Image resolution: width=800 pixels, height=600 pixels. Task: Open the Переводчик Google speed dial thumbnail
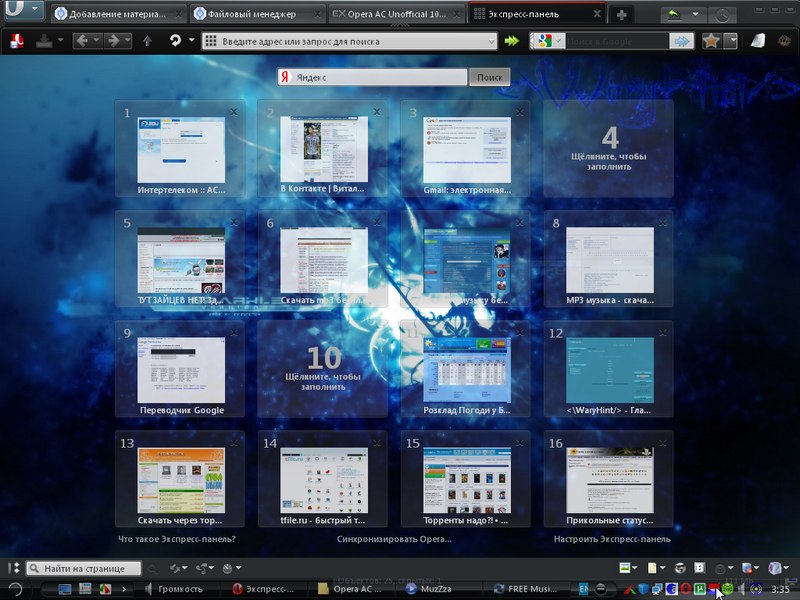coord(180,369)
